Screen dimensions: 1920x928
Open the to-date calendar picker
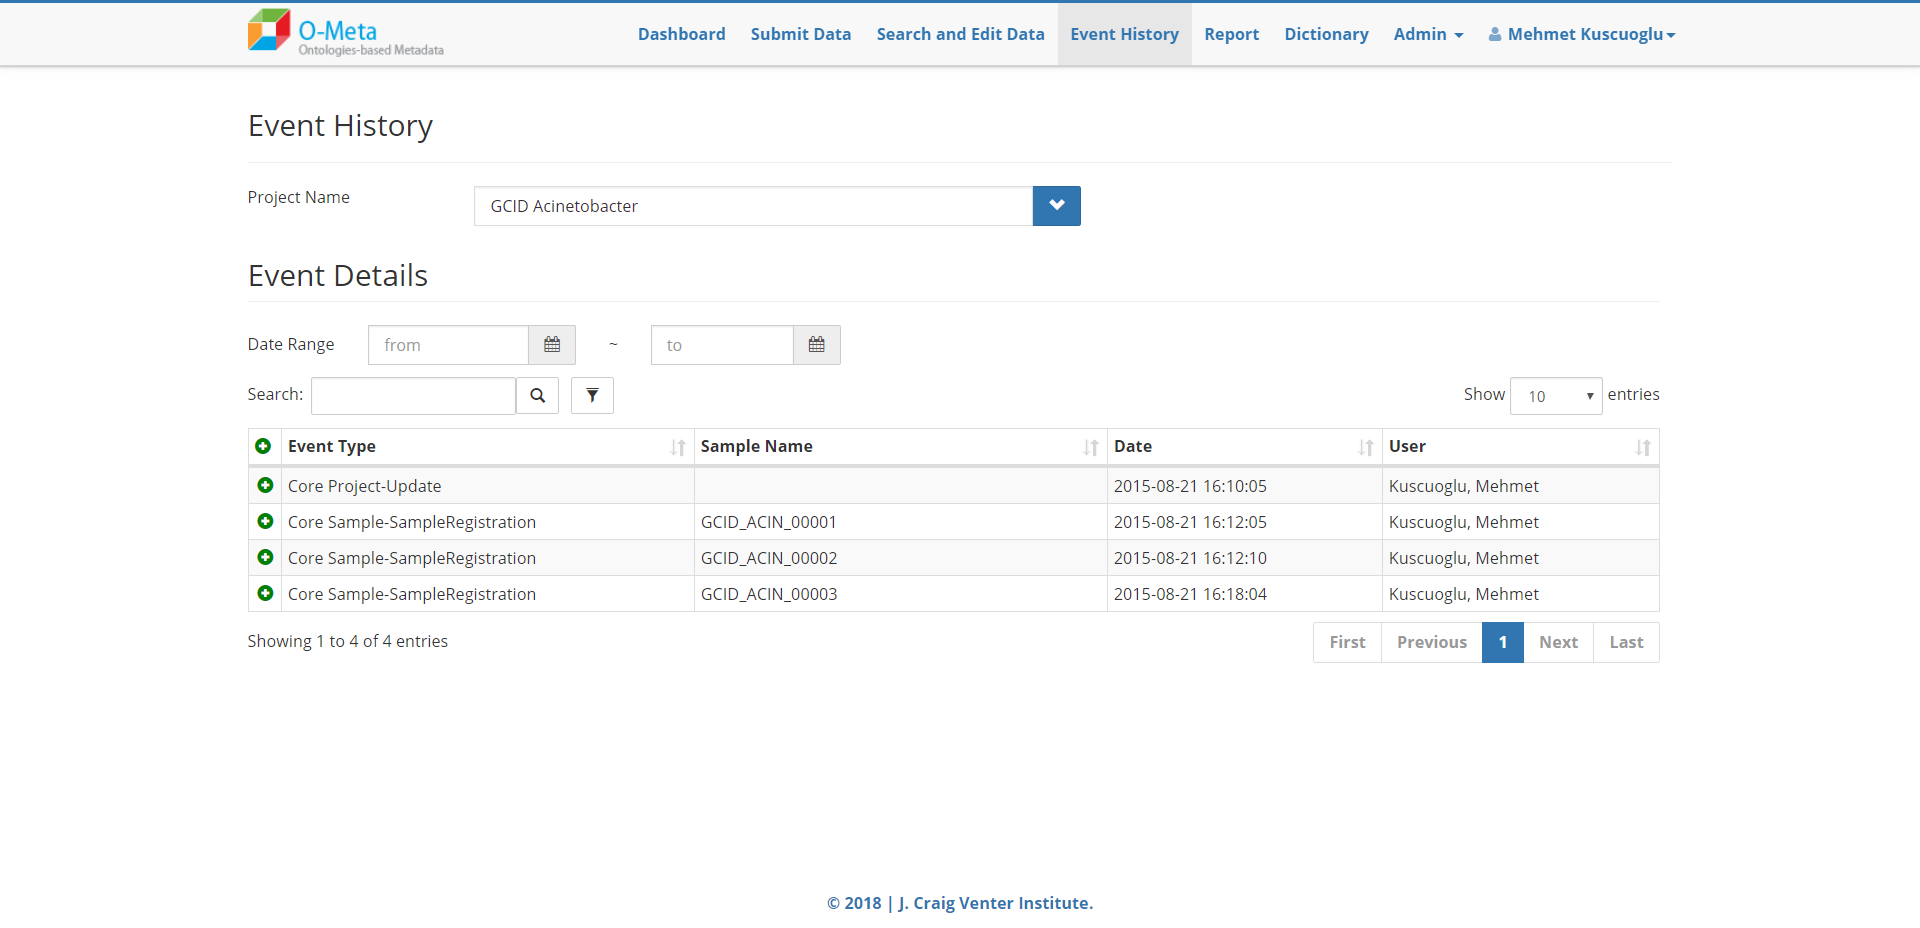817,345
